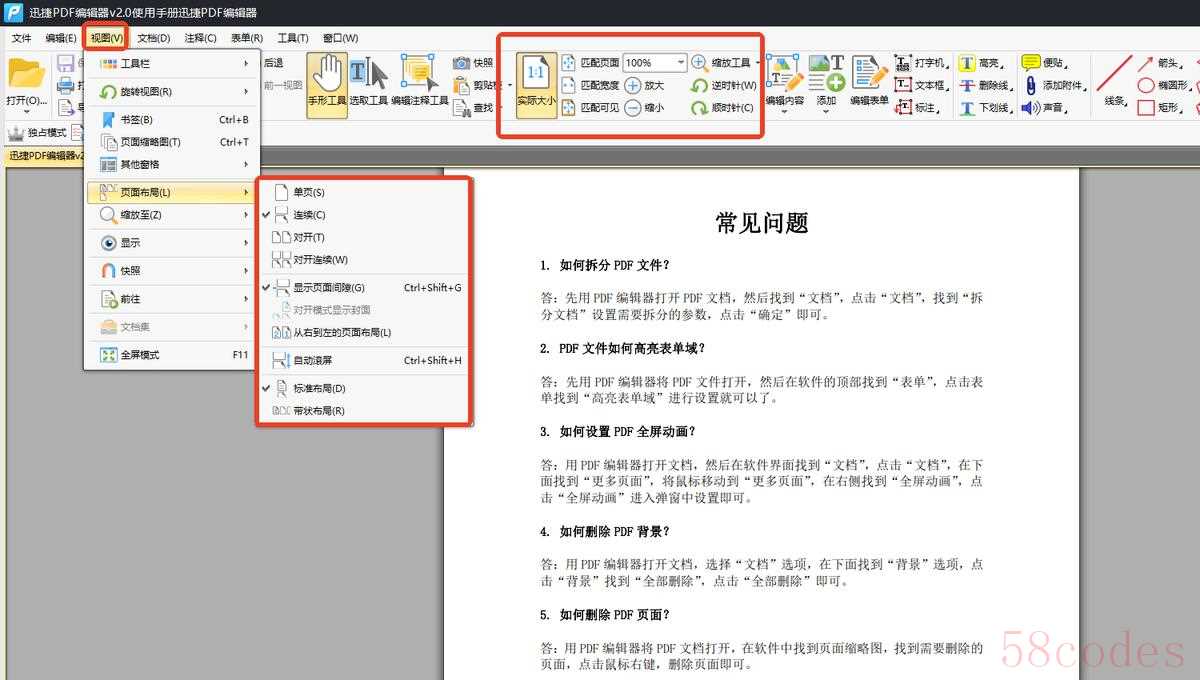This screenshot has width=1200, height=680.
Task: Open the 编辑(E) menu
Action: coord(61,38)
